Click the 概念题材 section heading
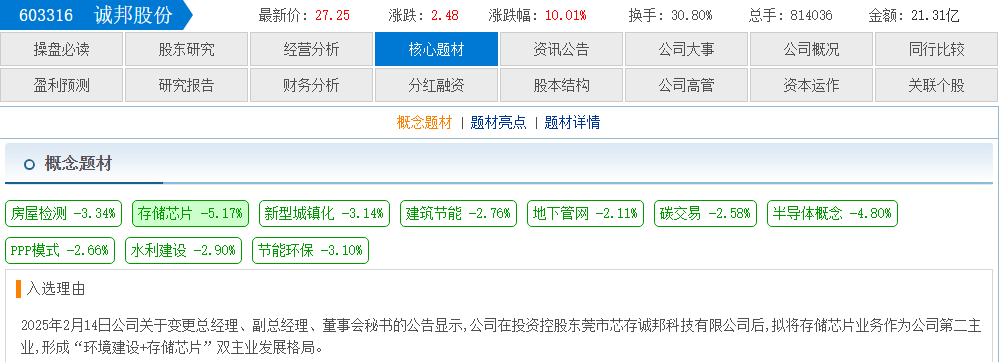This screenshot has height=362, width=999. click(78, 164)
